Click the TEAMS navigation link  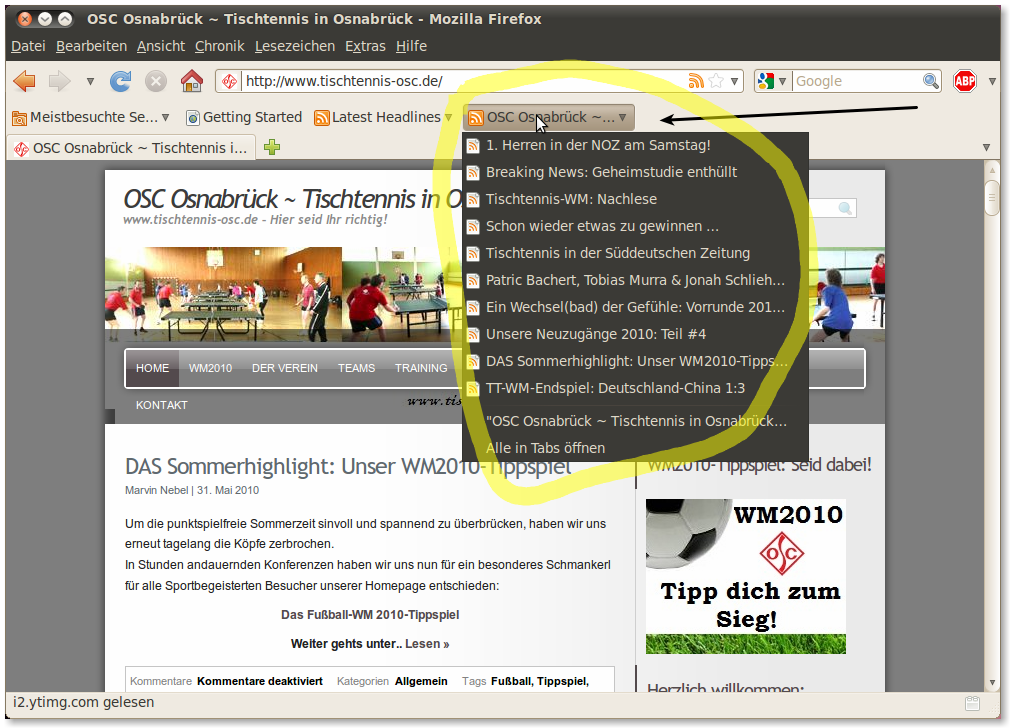coord(356,369)
